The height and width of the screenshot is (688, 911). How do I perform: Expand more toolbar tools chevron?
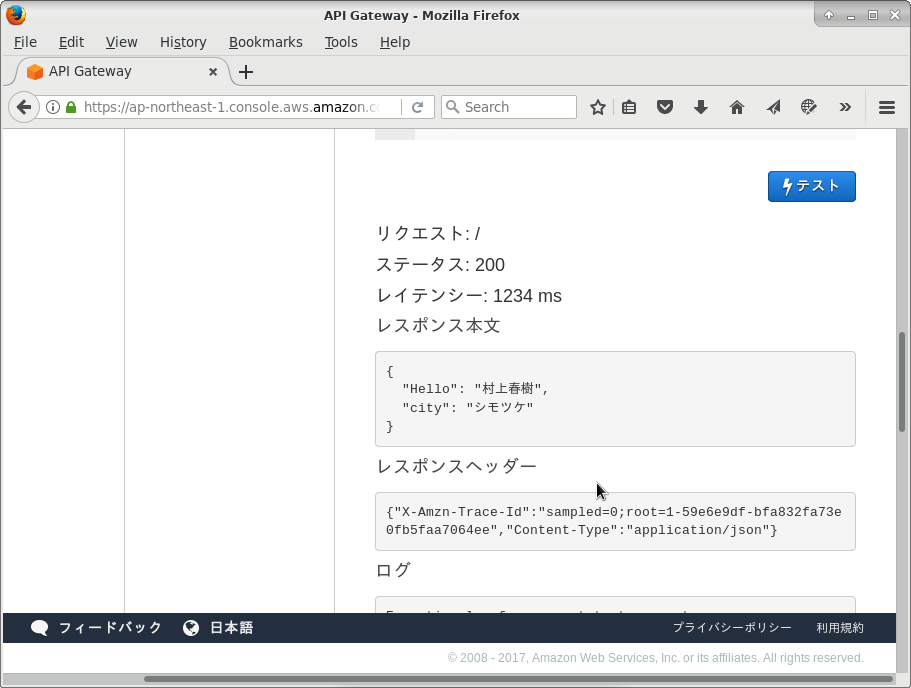click(x=845, y=107)
